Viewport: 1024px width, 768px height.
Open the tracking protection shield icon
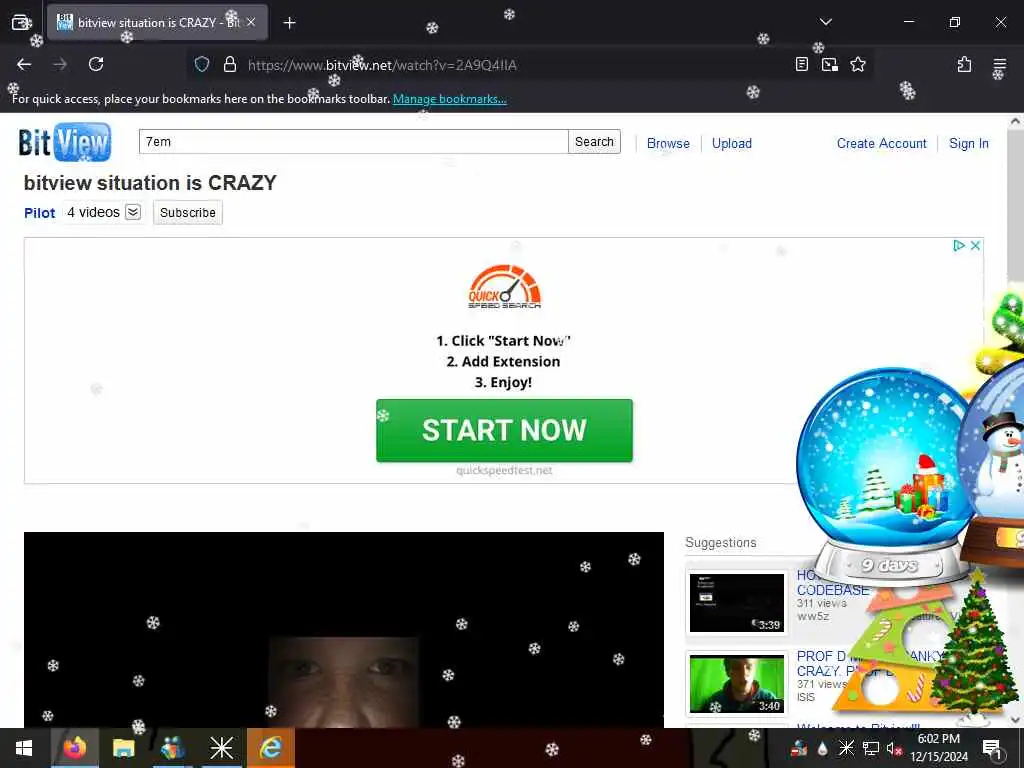202,64
